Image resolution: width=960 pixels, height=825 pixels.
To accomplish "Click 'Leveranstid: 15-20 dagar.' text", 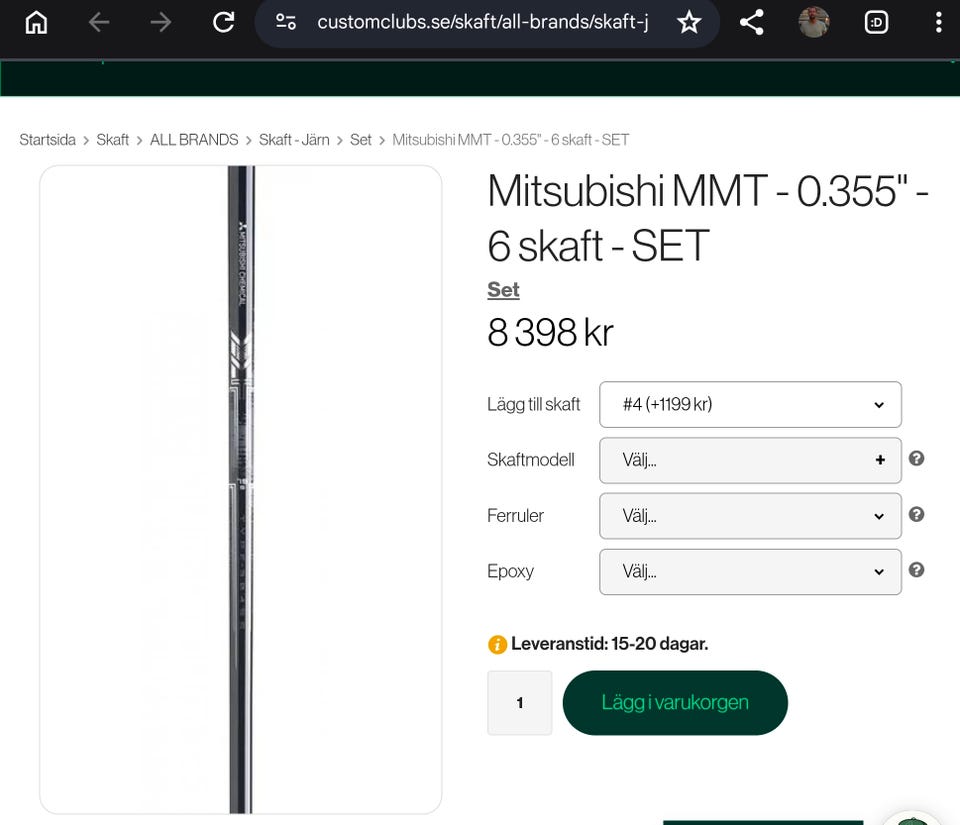I will pos(610,644).
